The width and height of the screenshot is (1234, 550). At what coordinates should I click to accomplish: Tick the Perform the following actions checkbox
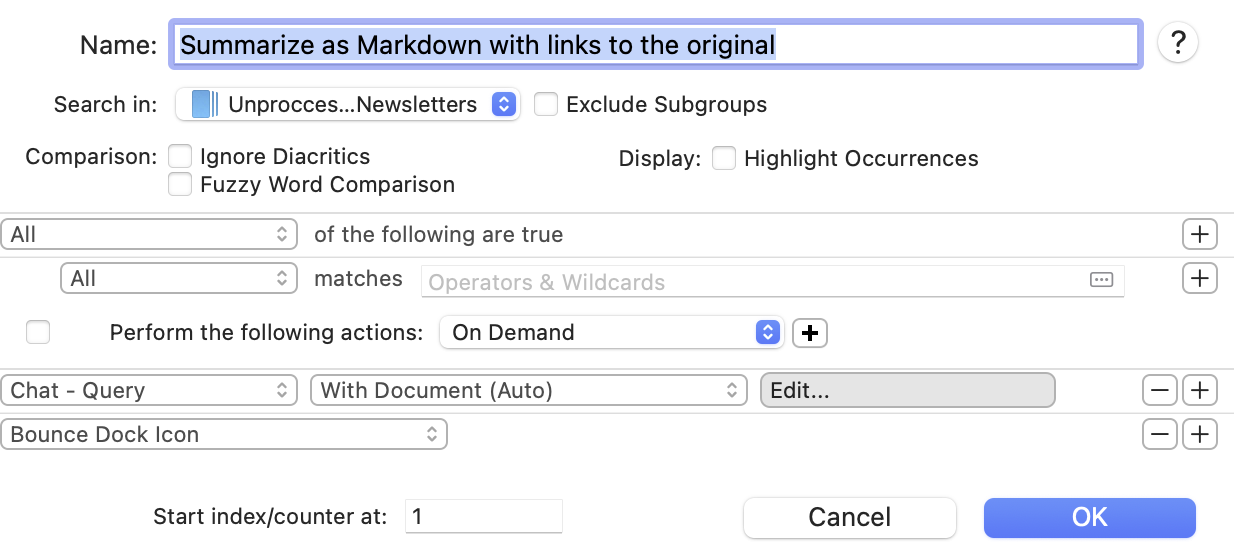(38, 333)
